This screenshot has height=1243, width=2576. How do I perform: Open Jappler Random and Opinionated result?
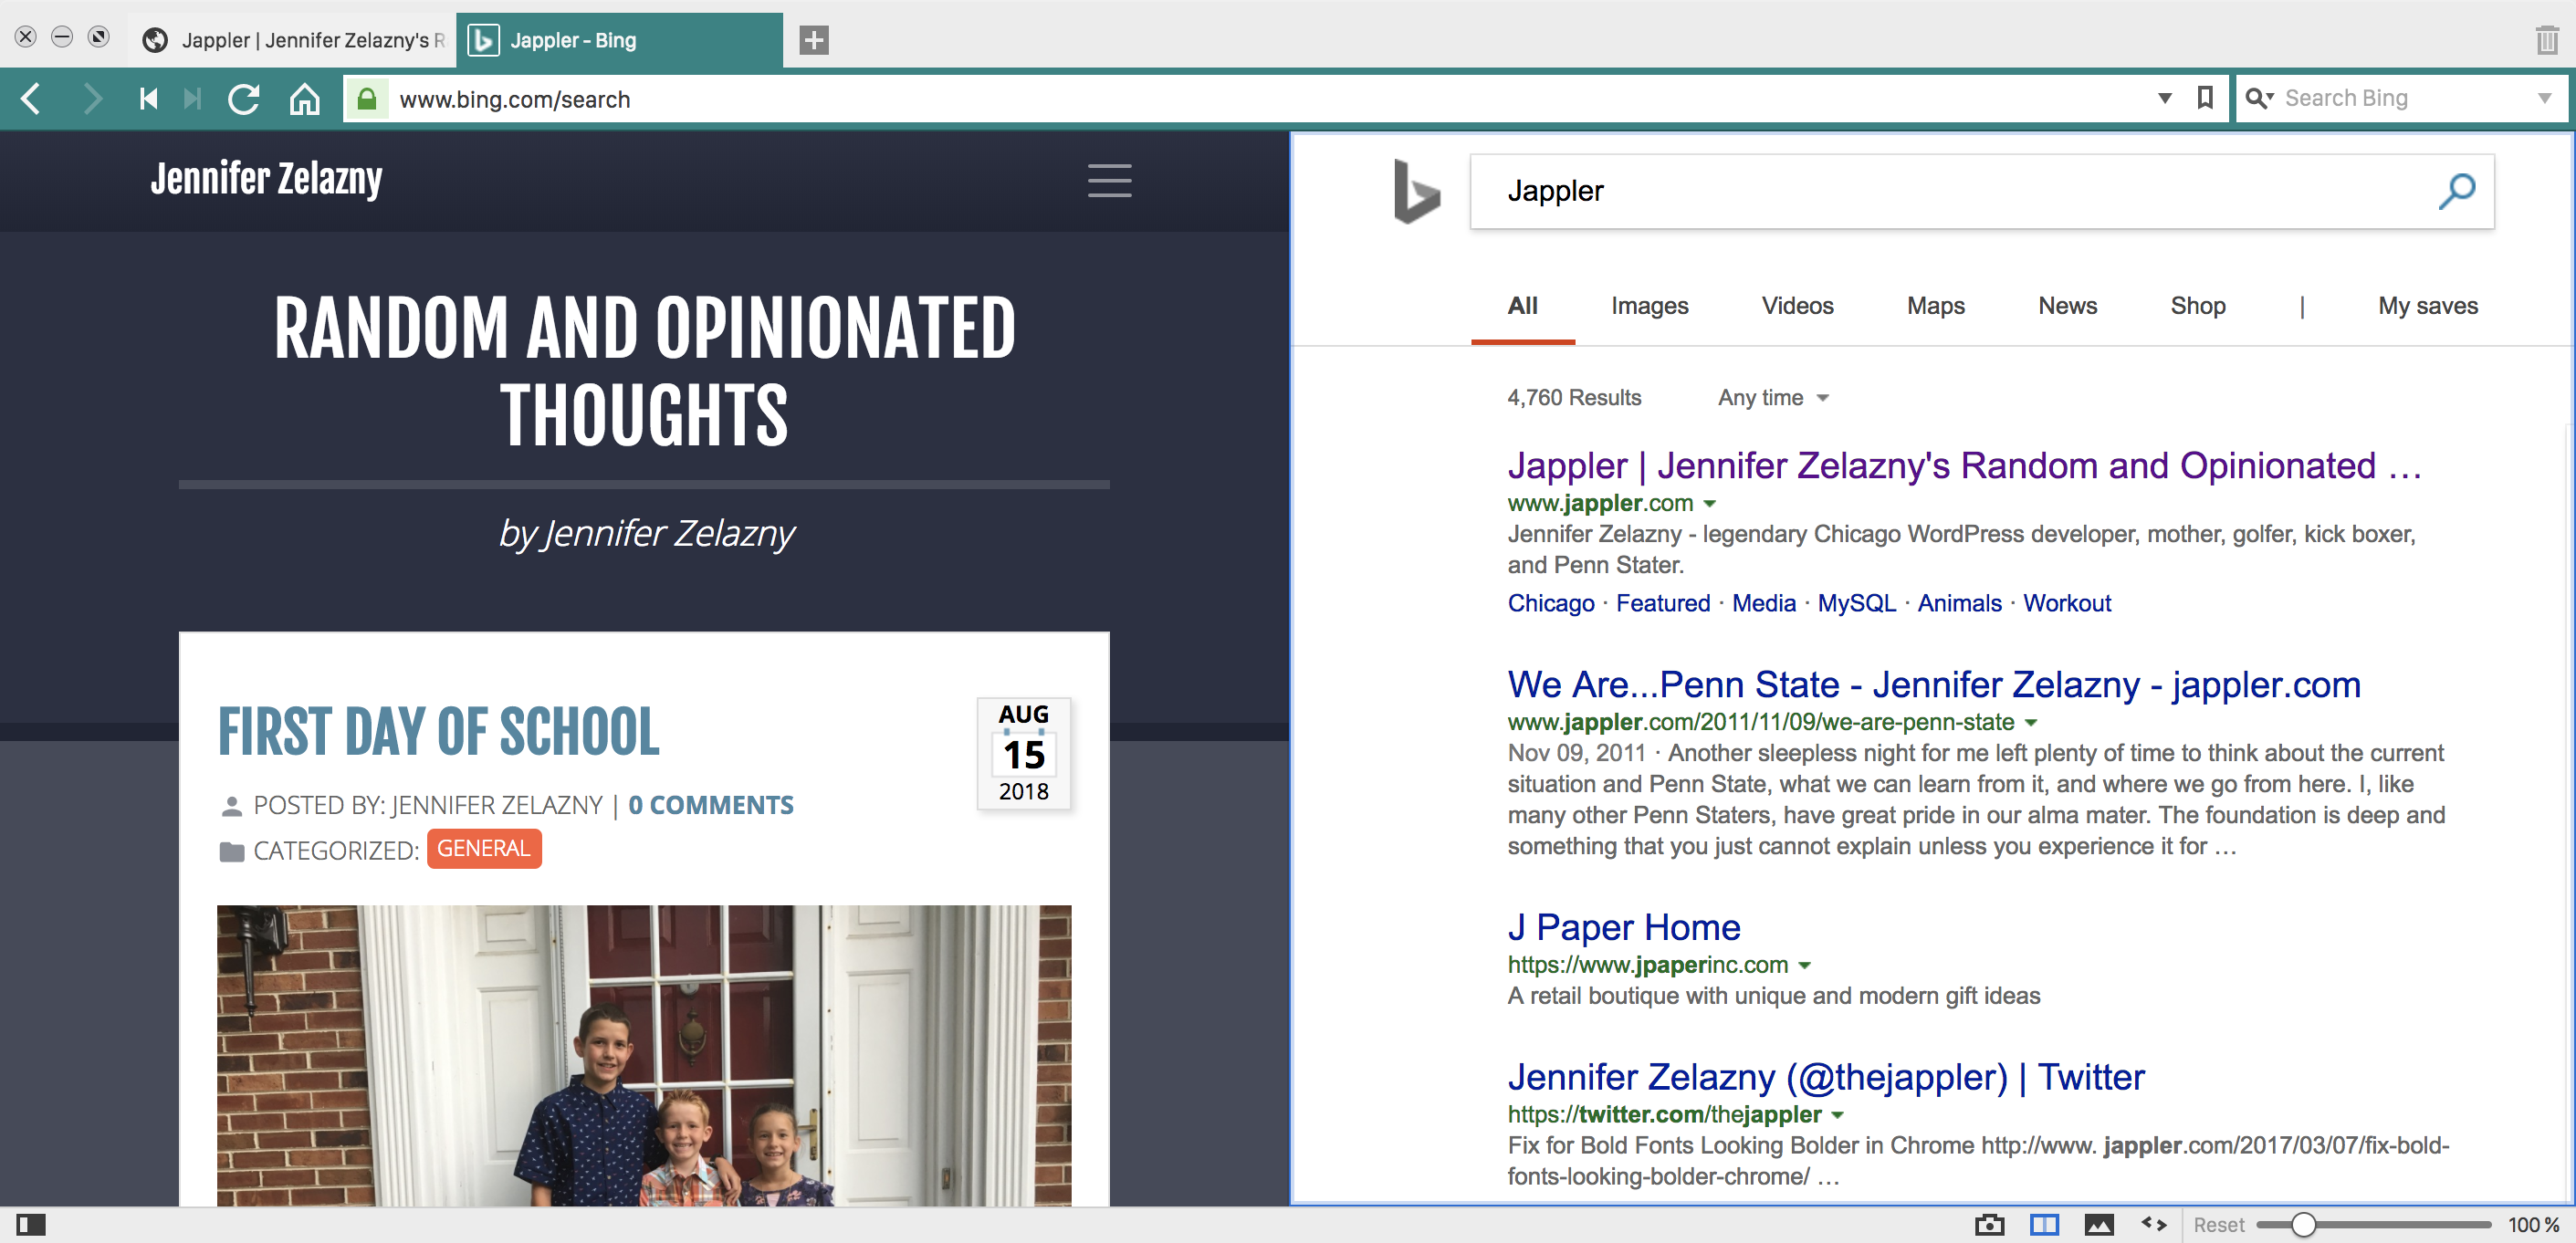pyautogui.click(x=1964, y=466)
